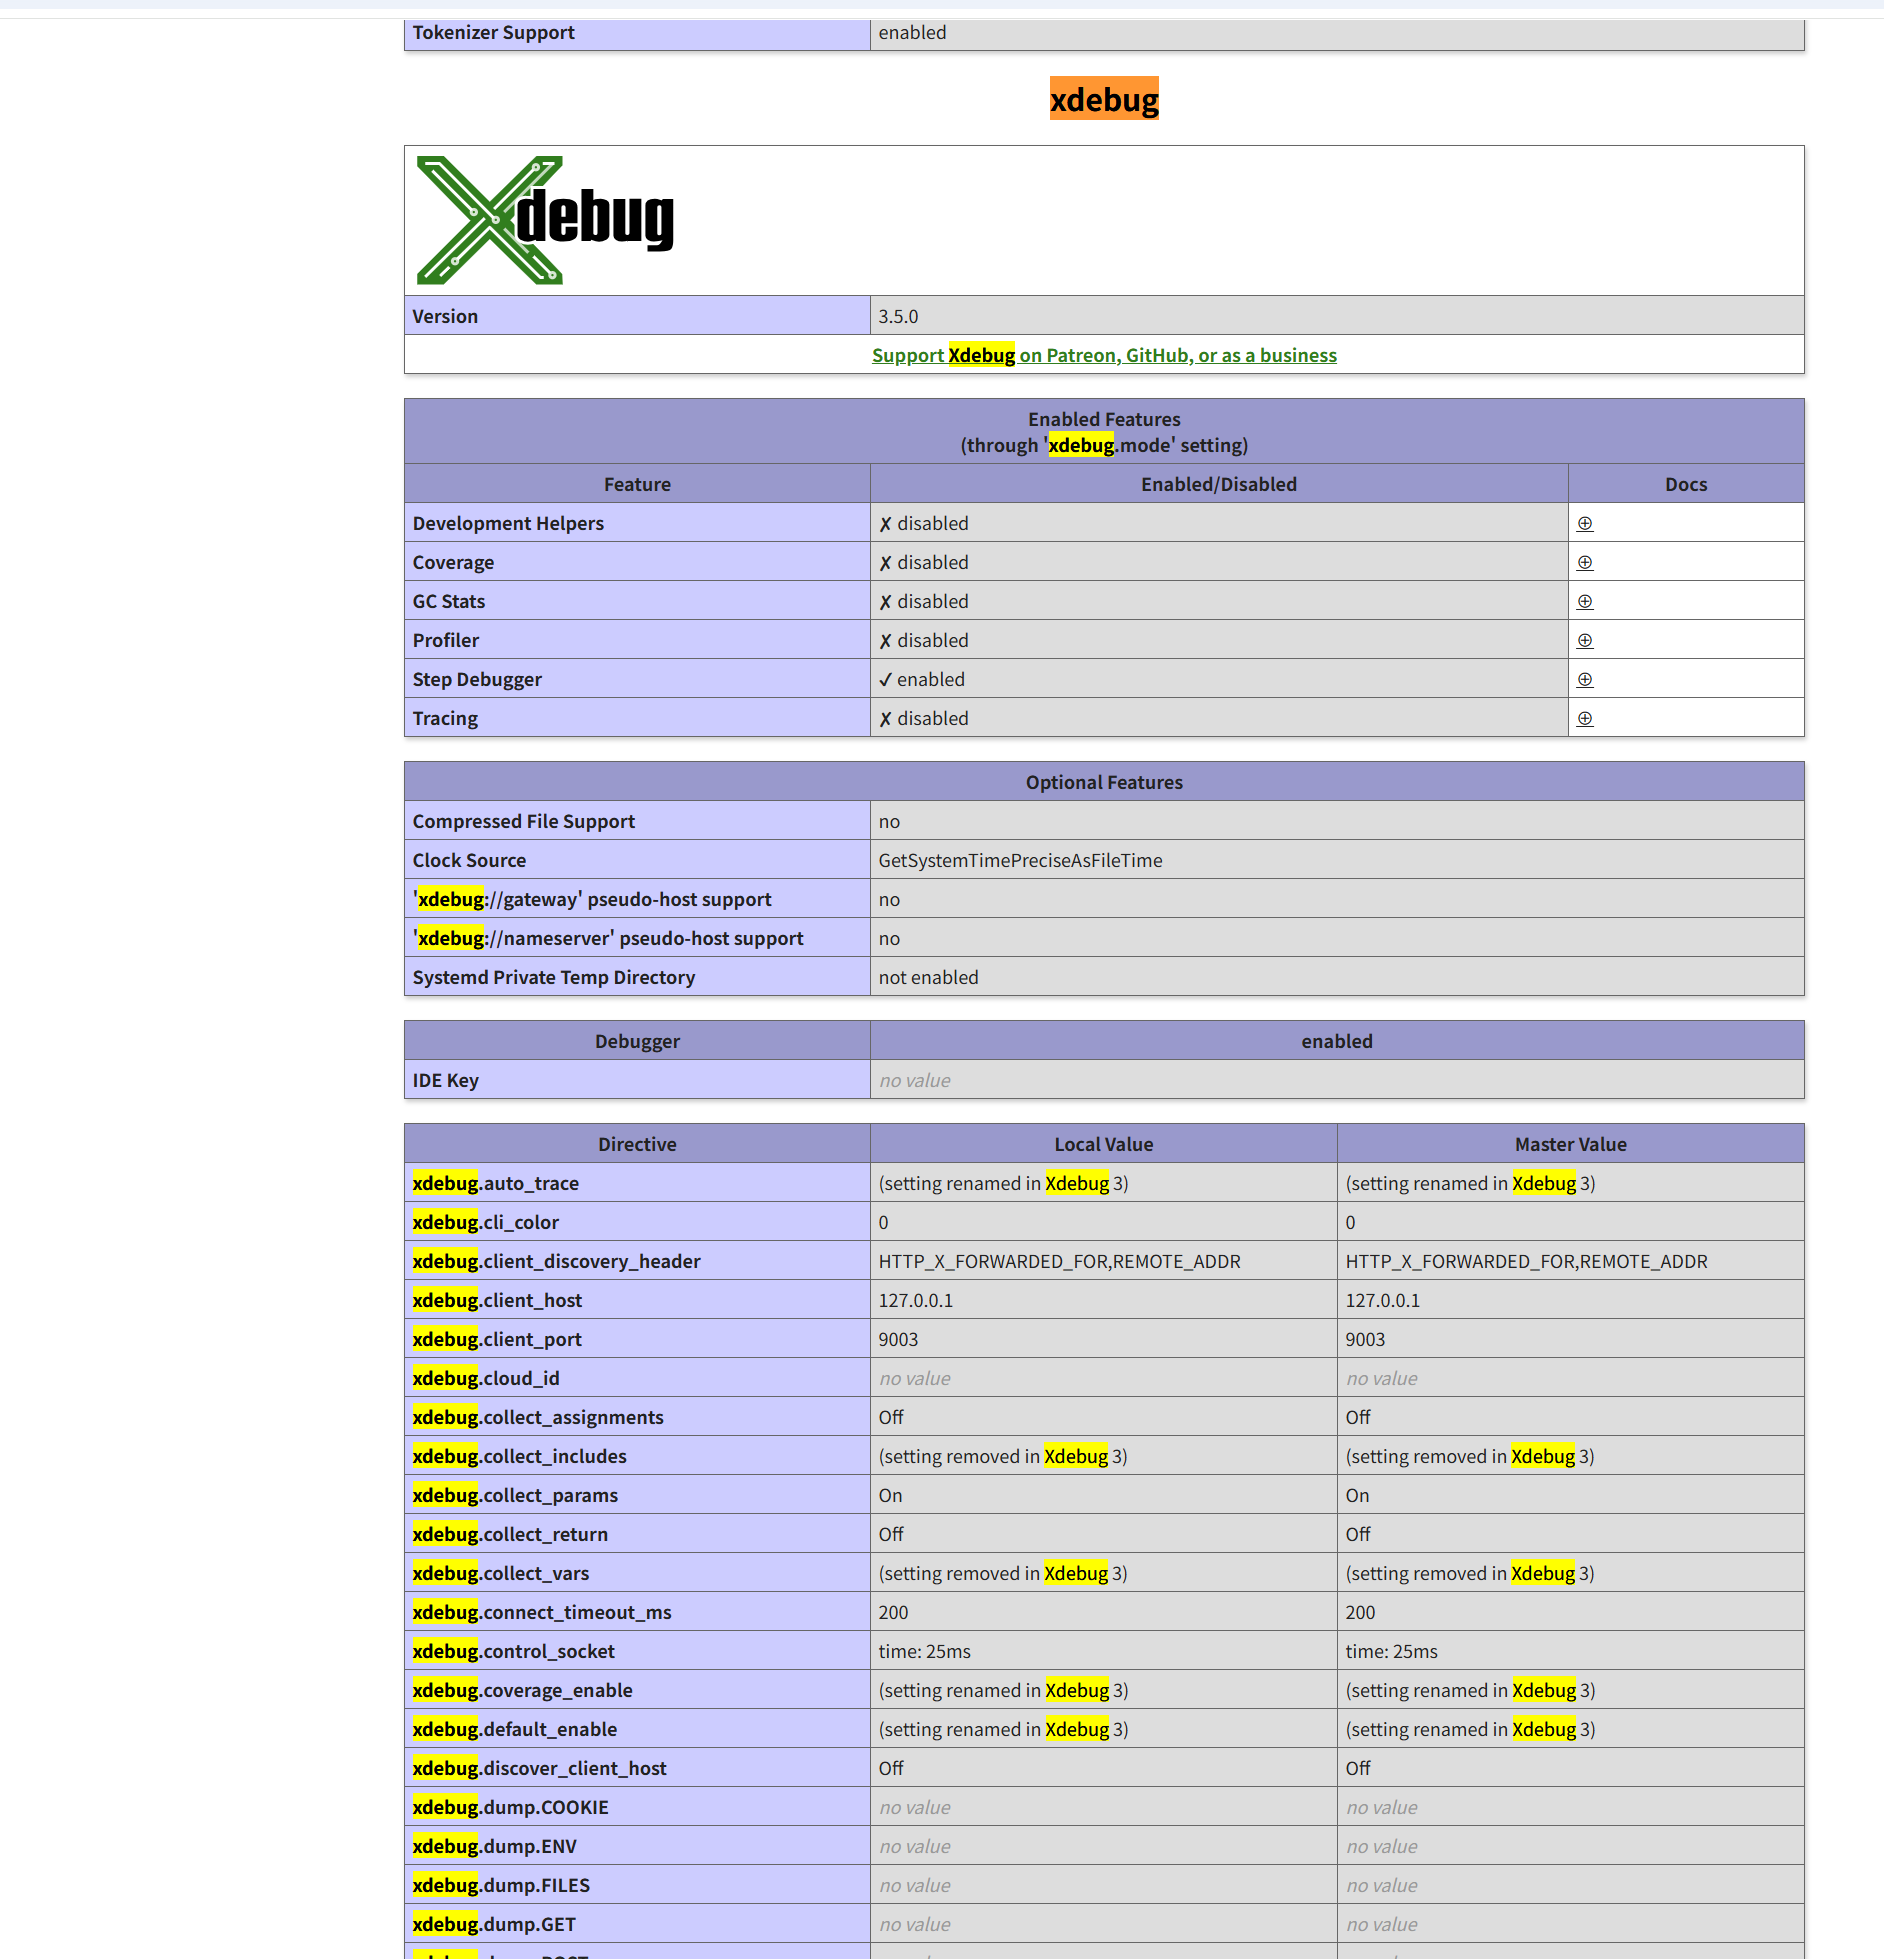Open Support Xdebug on Patreon link
This screenshot has width=1884, height=1959.
coord(1104,355)
